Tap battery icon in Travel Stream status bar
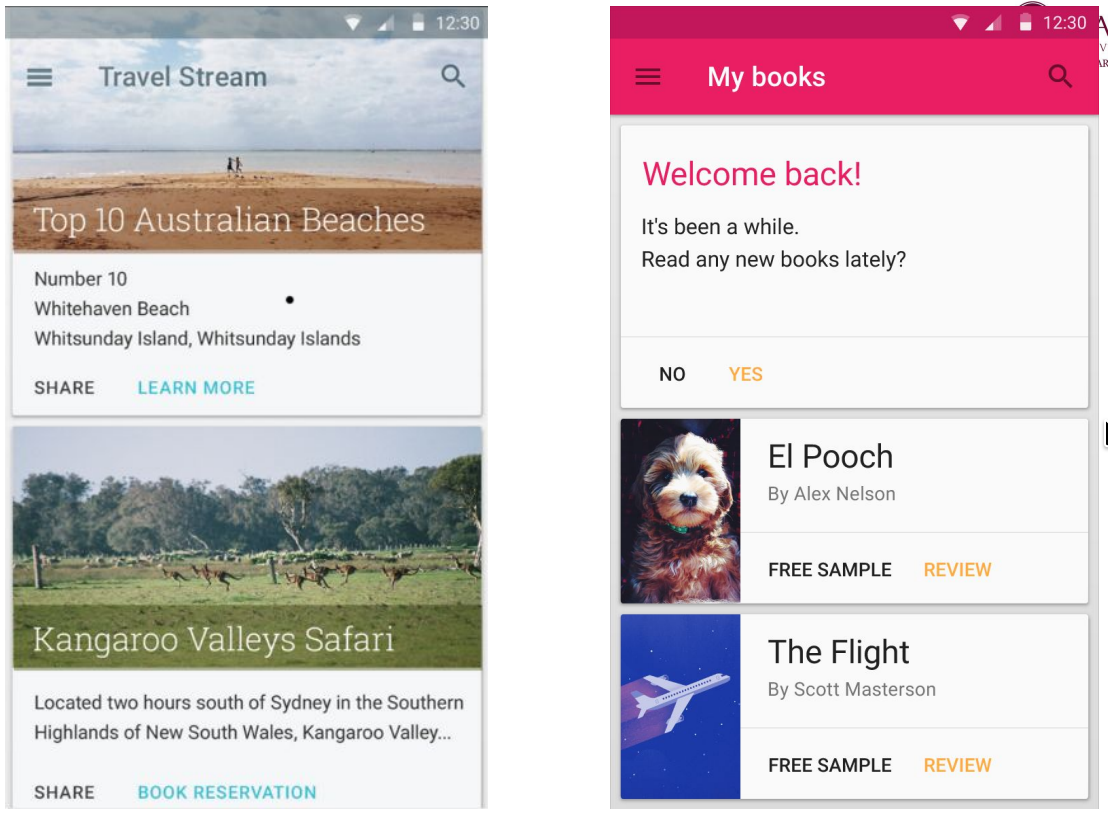This screenshot has width=1108, height=816. pos(418,23)
